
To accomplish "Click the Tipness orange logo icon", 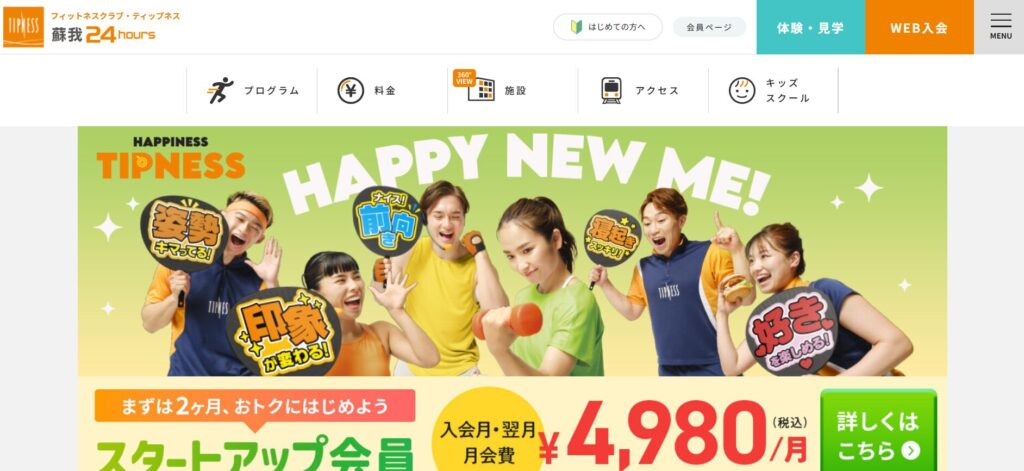I will coord(24,27).
